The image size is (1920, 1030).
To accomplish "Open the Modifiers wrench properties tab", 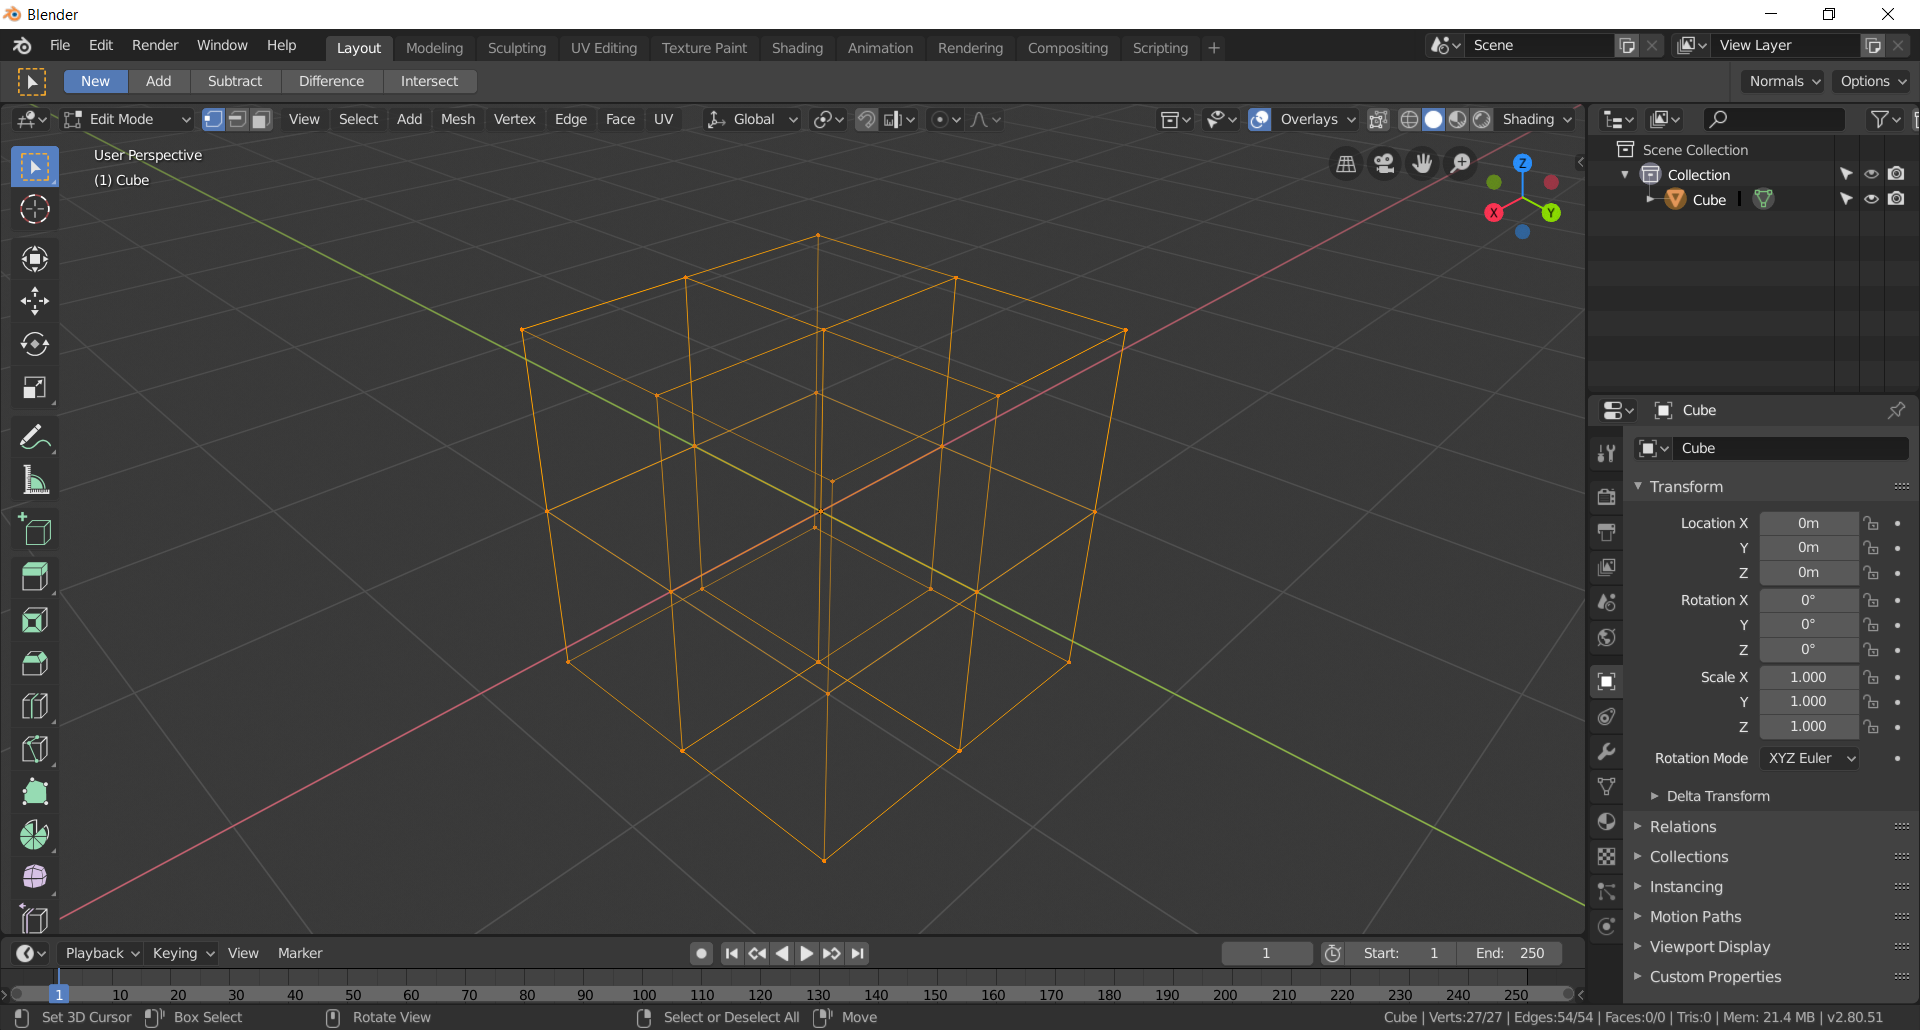I will click(1606, 752).
